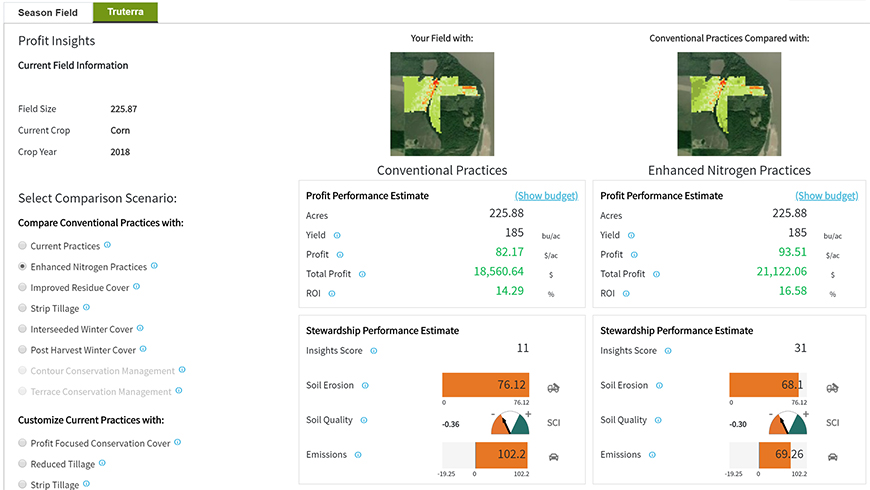Click info icon beside Interseeded Winter Cover

tap(141, 329)
